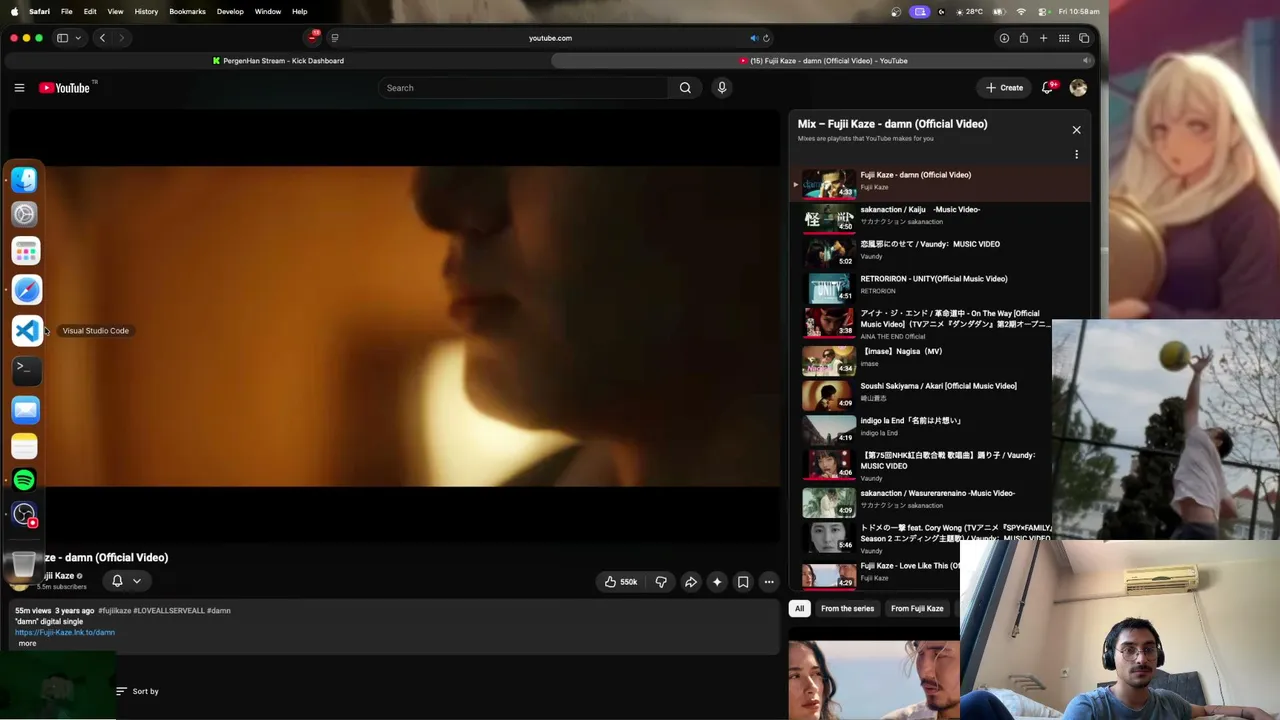Open more actions under the video

click(x=769, y=582)
